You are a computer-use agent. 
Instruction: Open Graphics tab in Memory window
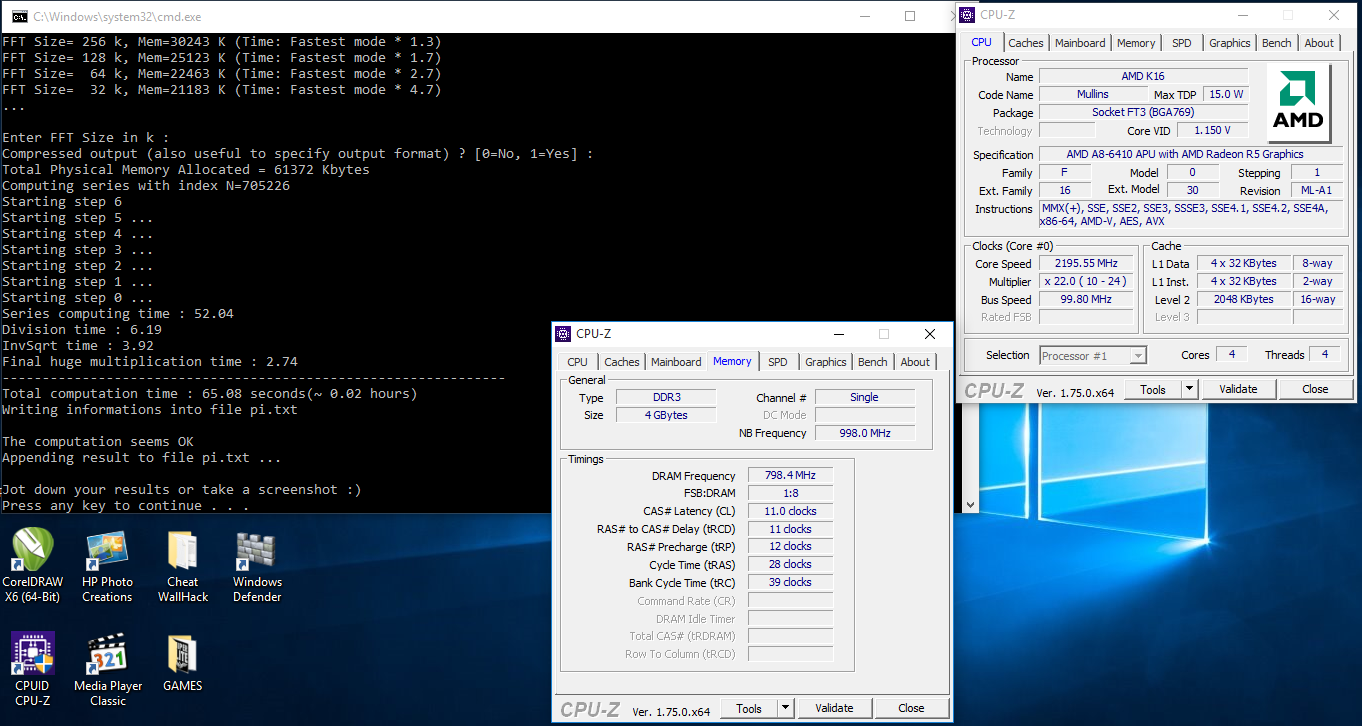click(825, 362)
